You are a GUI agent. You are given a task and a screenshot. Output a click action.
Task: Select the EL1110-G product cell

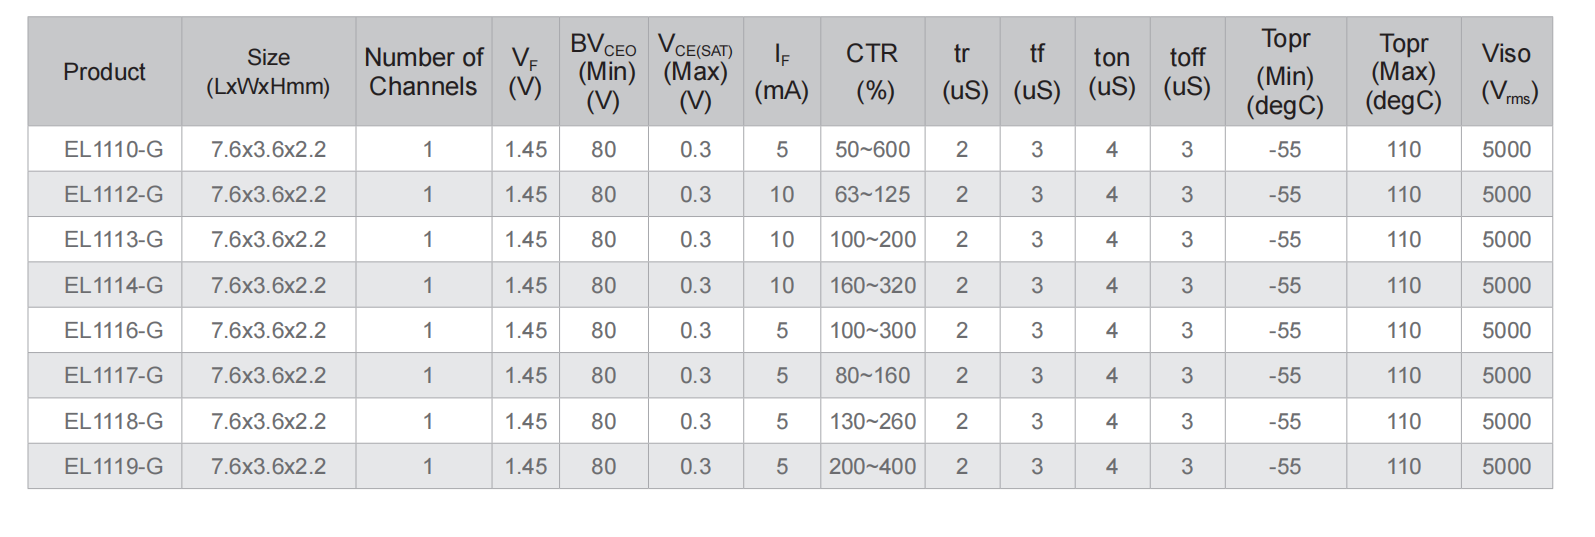[x=113, y=150]
